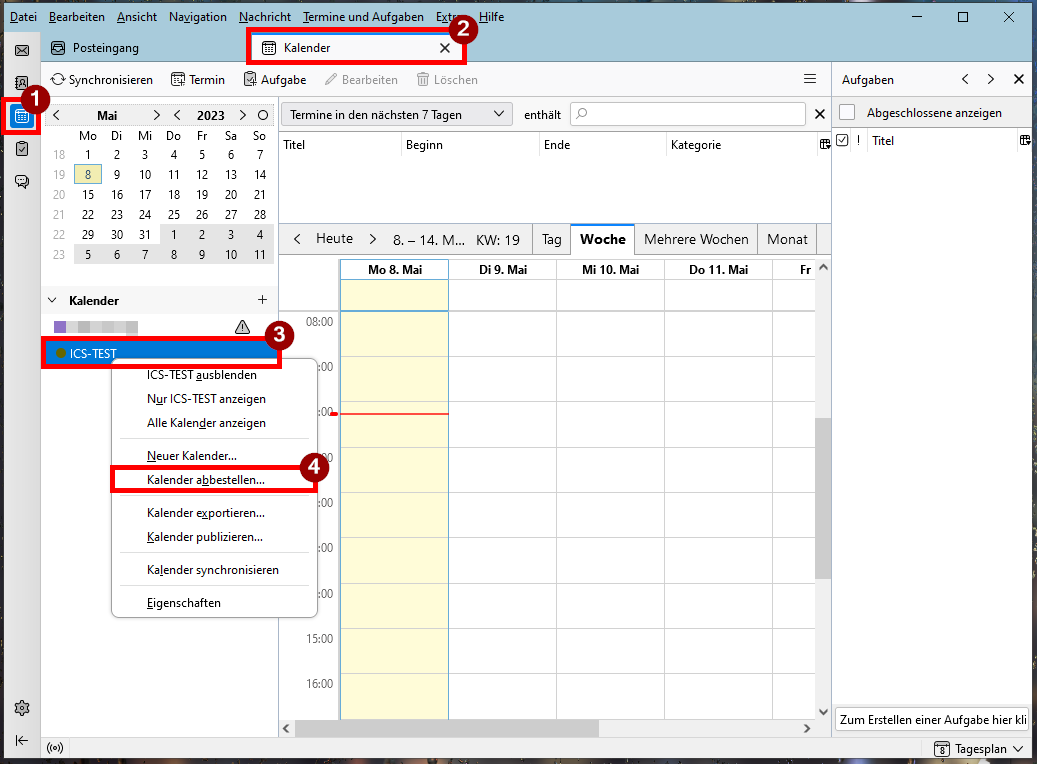This screenshot has width=1037, height=764.
Task: Collapse the Kalender list section
Action: point(52,300)
